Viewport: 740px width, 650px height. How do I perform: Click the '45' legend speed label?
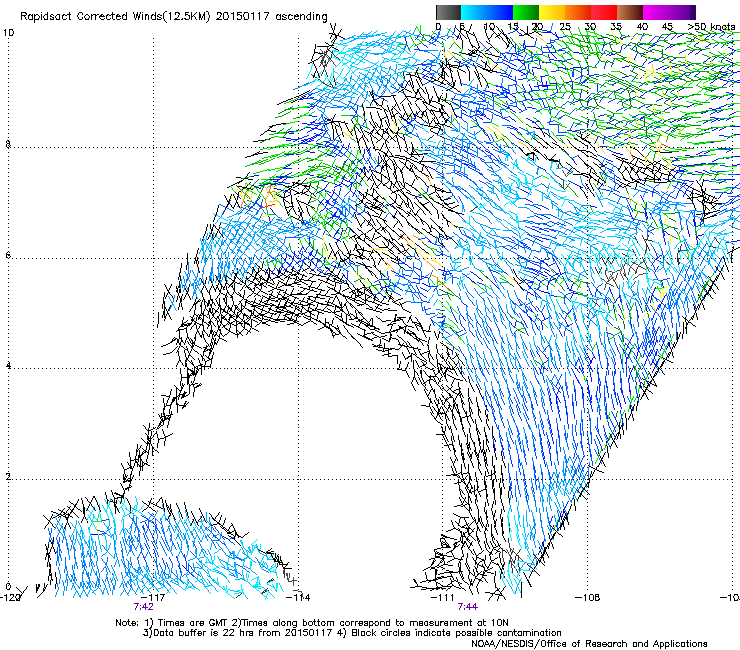[667, 27]
